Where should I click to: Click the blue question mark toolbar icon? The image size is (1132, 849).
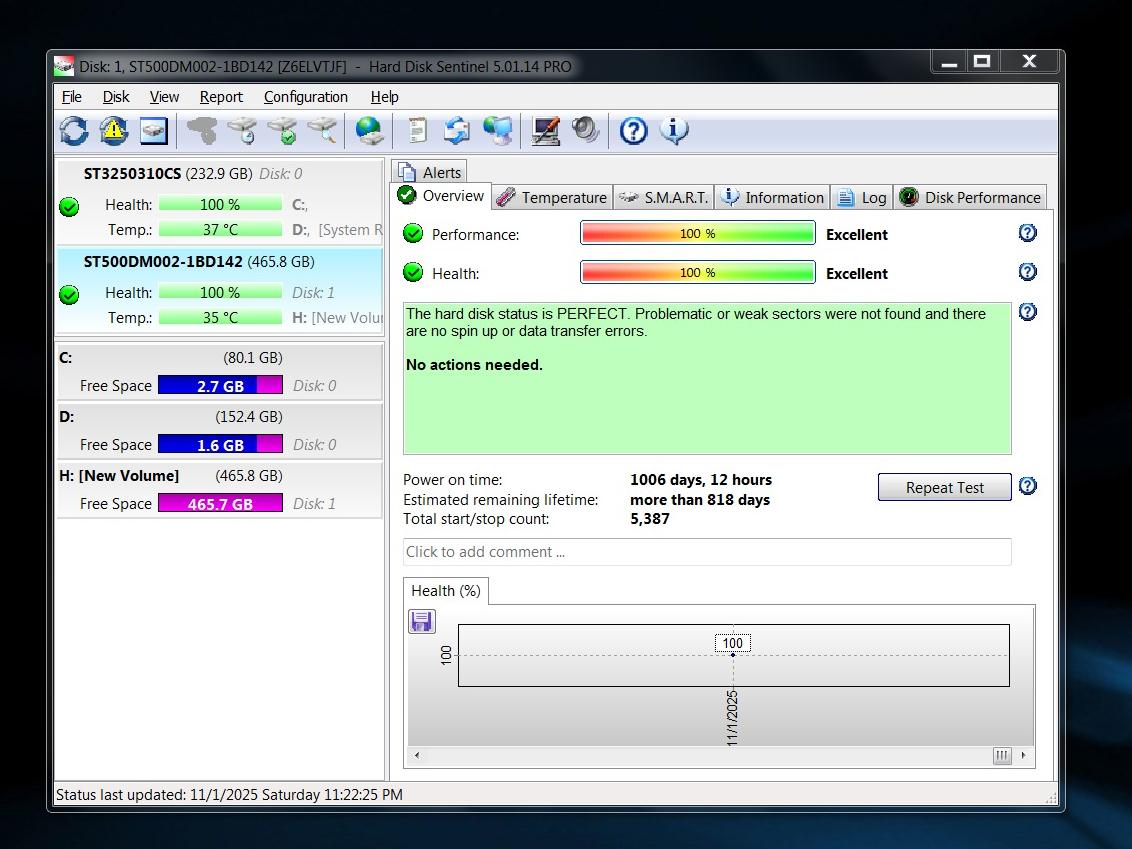[x=633, y=131]
